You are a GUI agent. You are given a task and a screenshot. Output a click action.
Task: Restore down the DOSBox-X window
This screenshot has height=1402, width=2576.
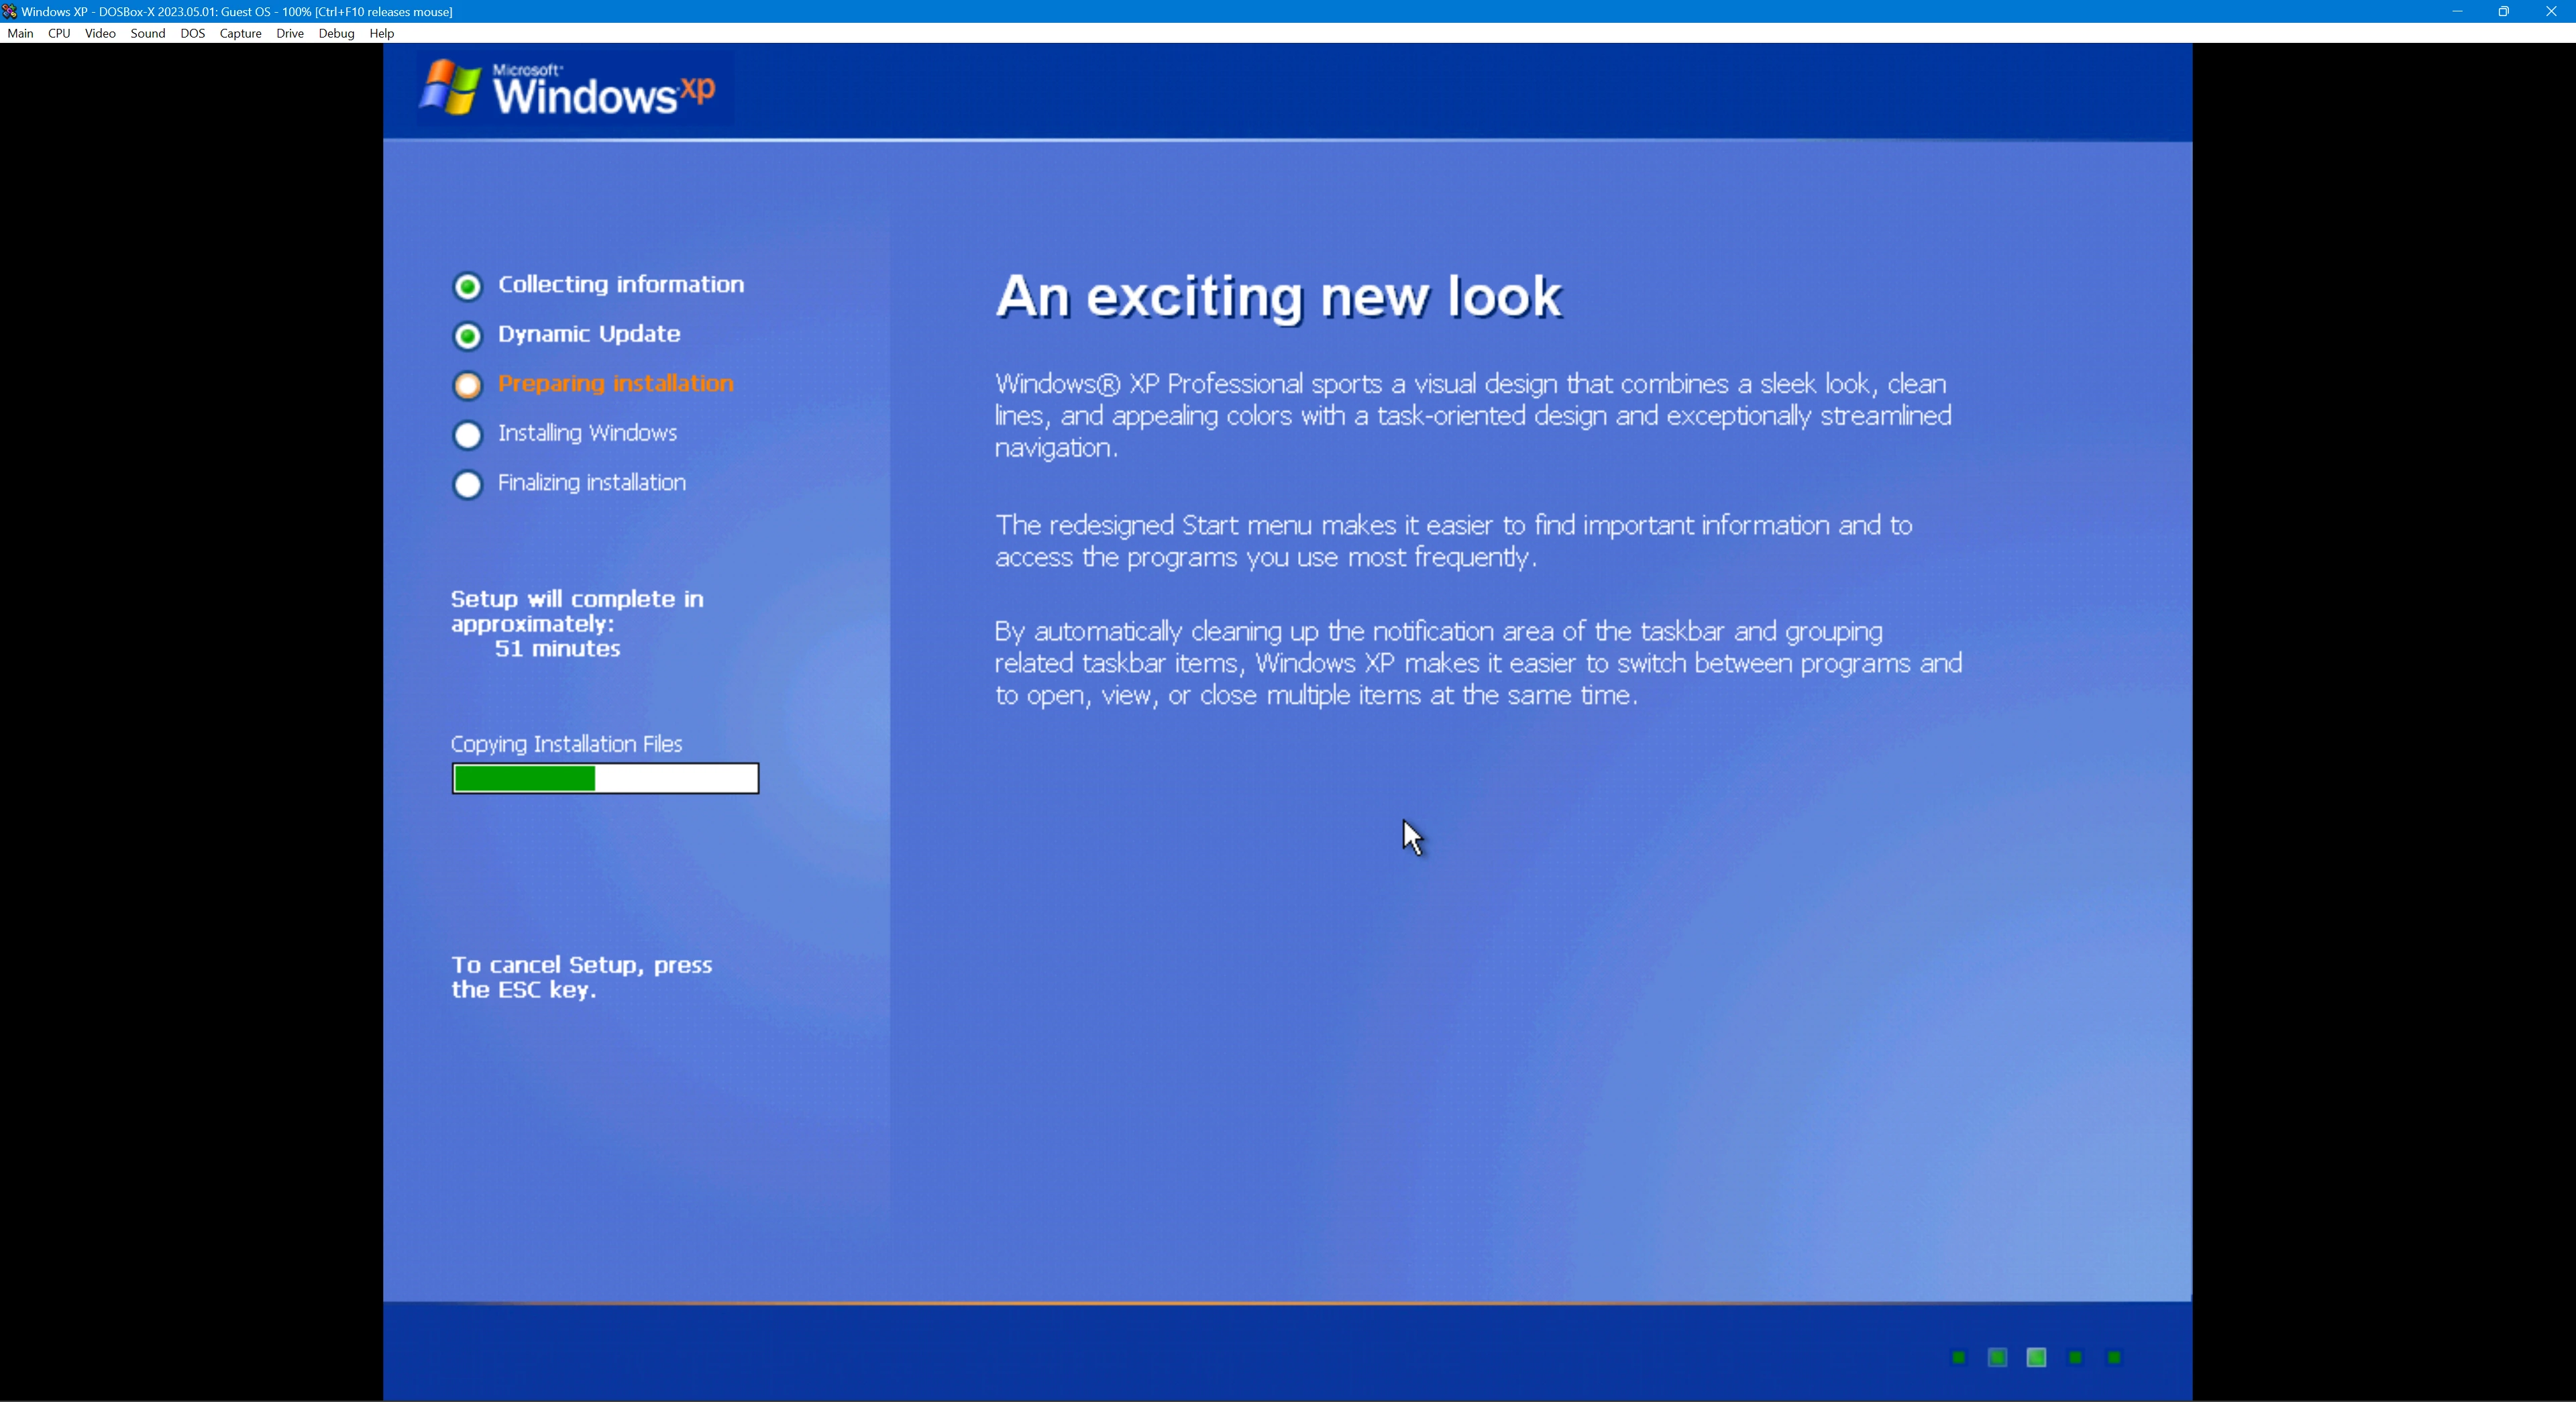pyautogui.click(x=2504, y=11)
